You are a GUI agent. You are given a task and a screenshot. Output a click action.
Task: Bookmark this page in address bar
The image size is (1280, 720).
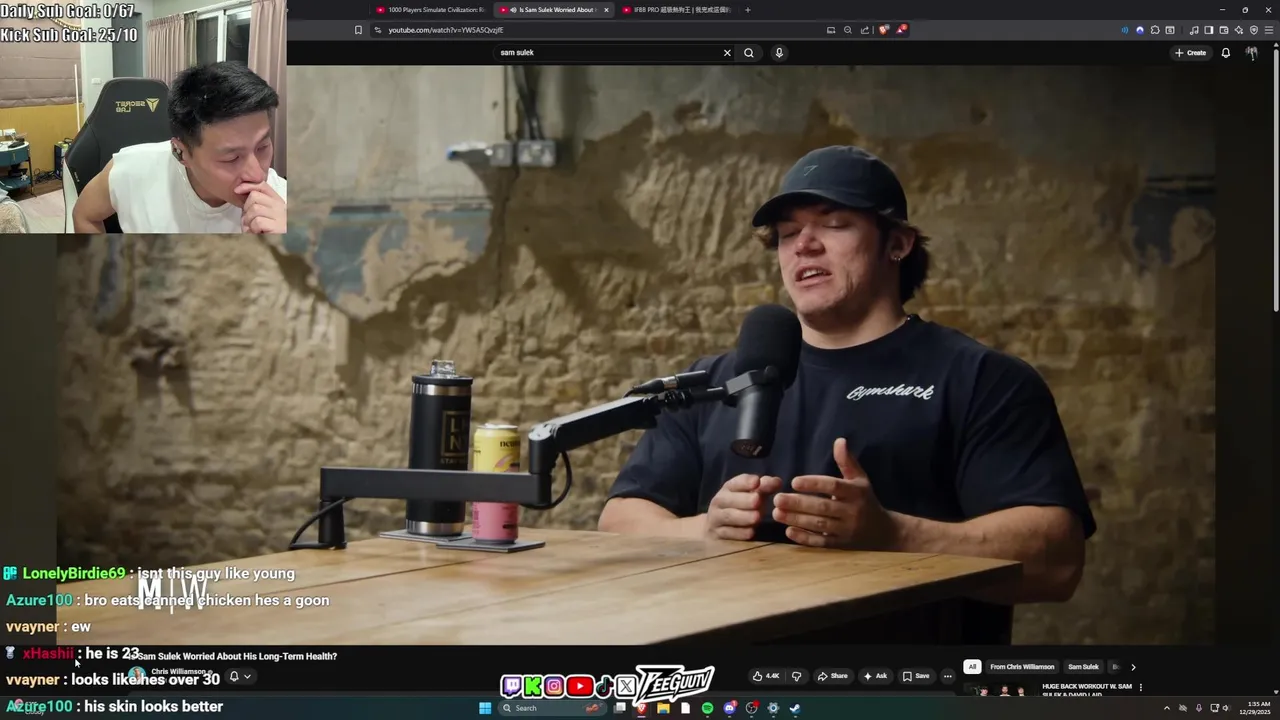[358, 30]
